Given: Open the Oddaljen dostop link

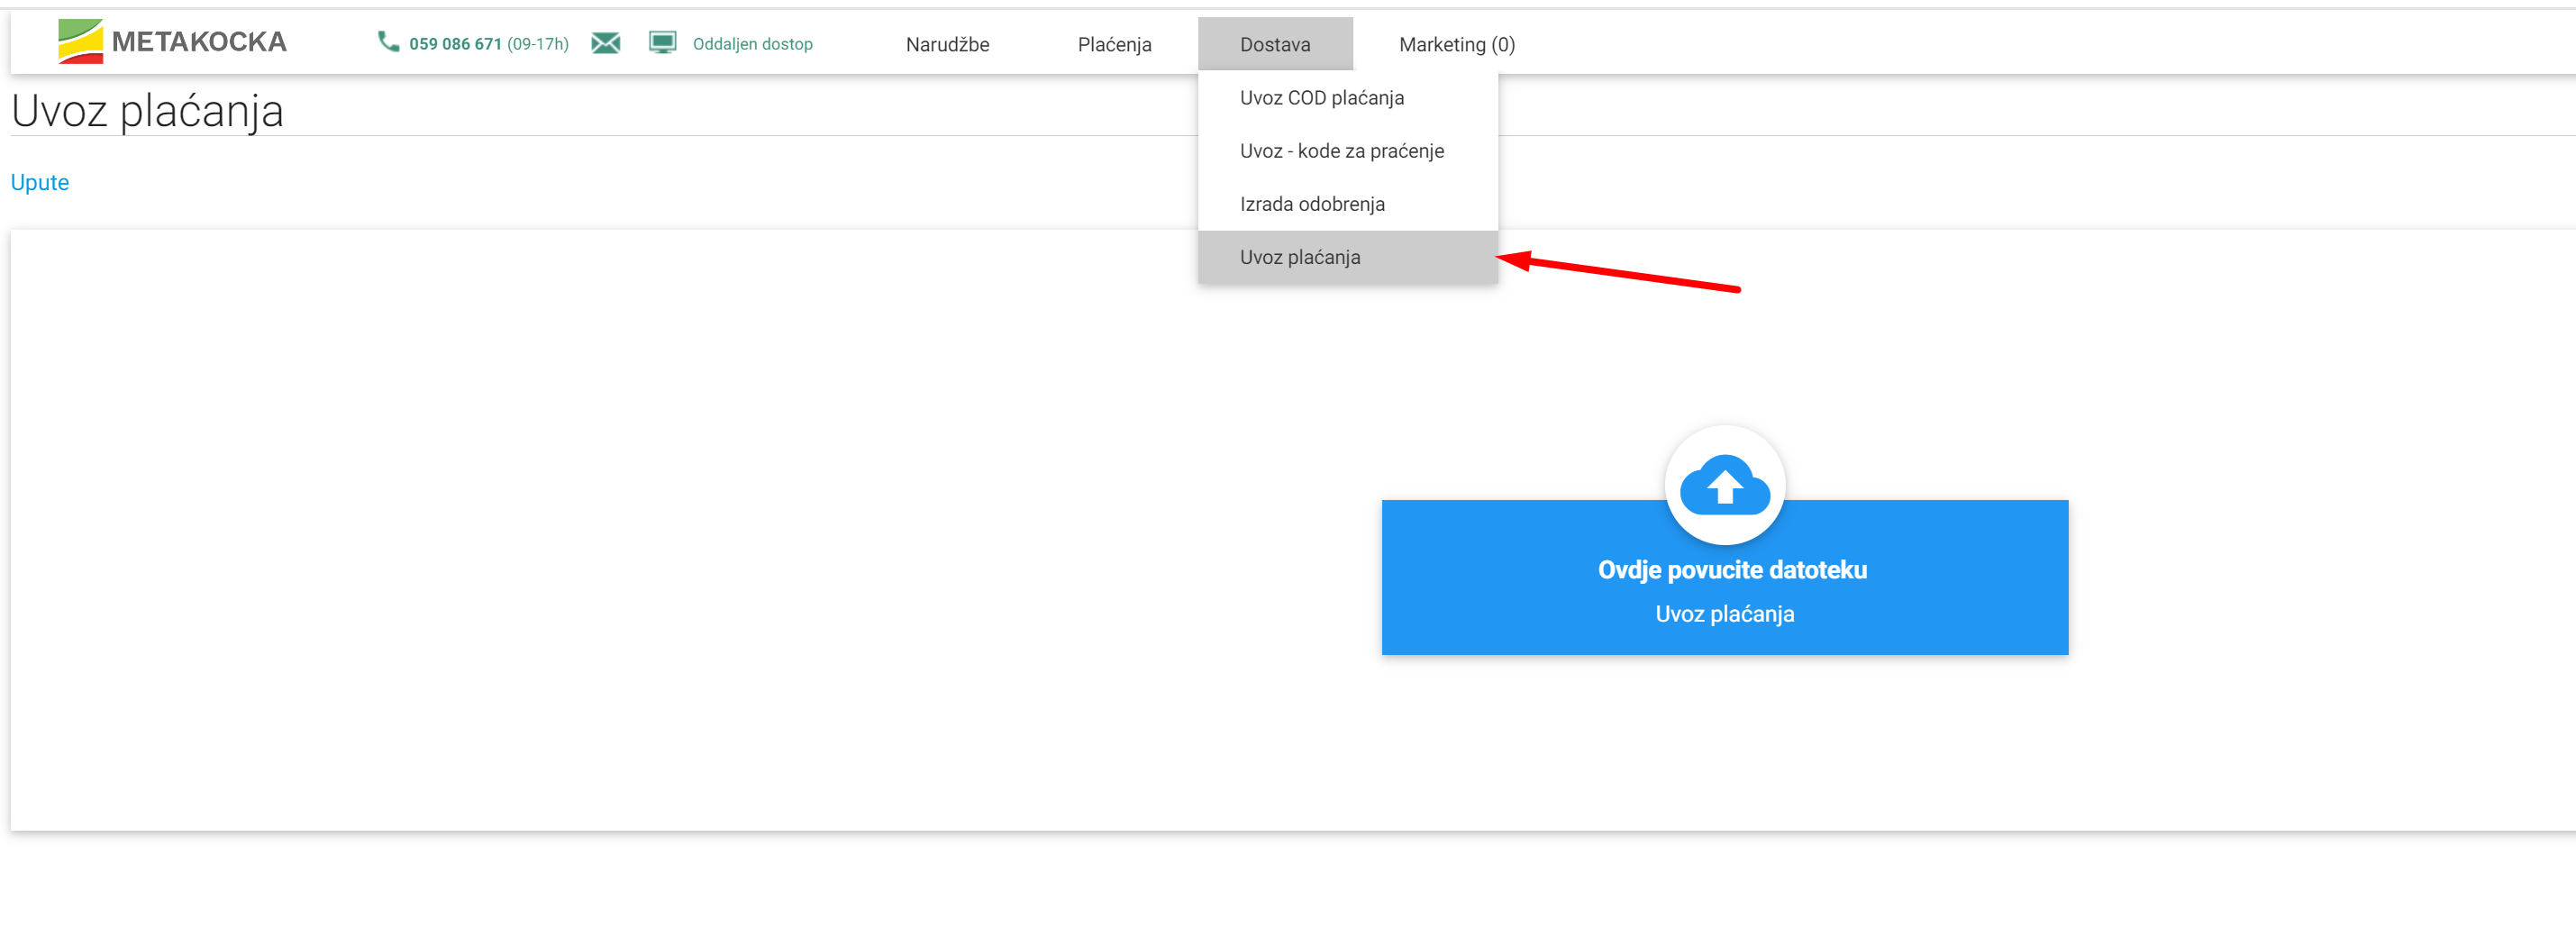Looking at the screenshot, I should (x=752, y=44).
